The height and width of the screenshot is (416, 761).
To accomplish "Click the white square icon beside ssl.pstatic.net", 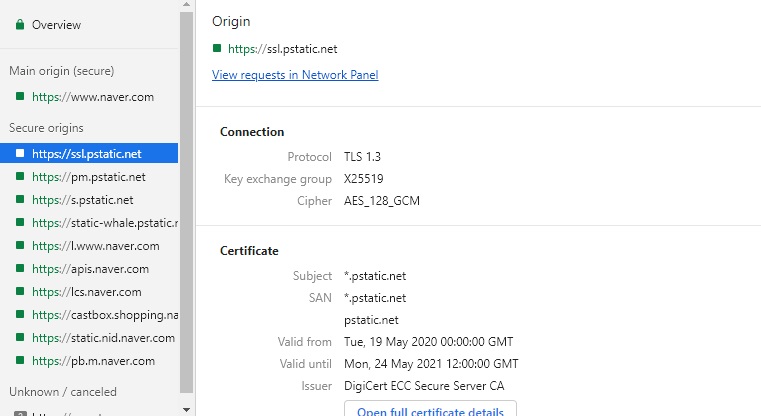I will (x=20, y=153).
